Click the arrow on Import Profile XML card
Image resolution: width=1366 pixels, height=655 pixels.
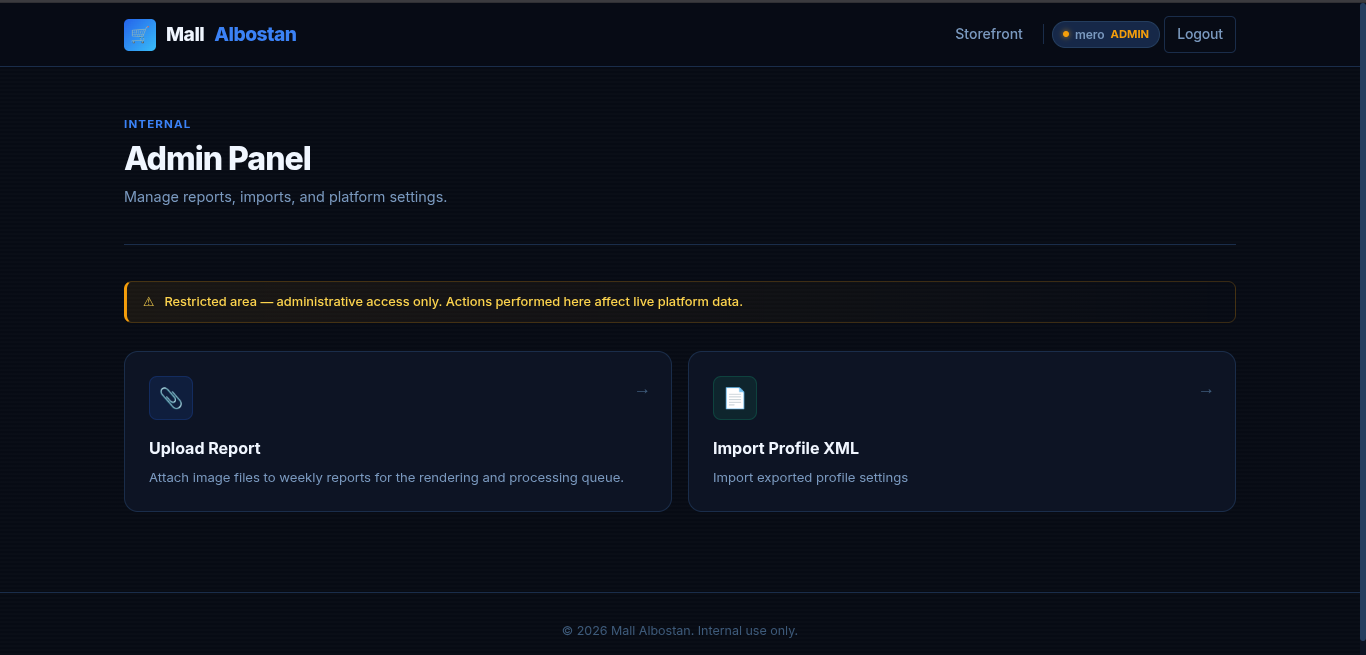pos(1206,391)
